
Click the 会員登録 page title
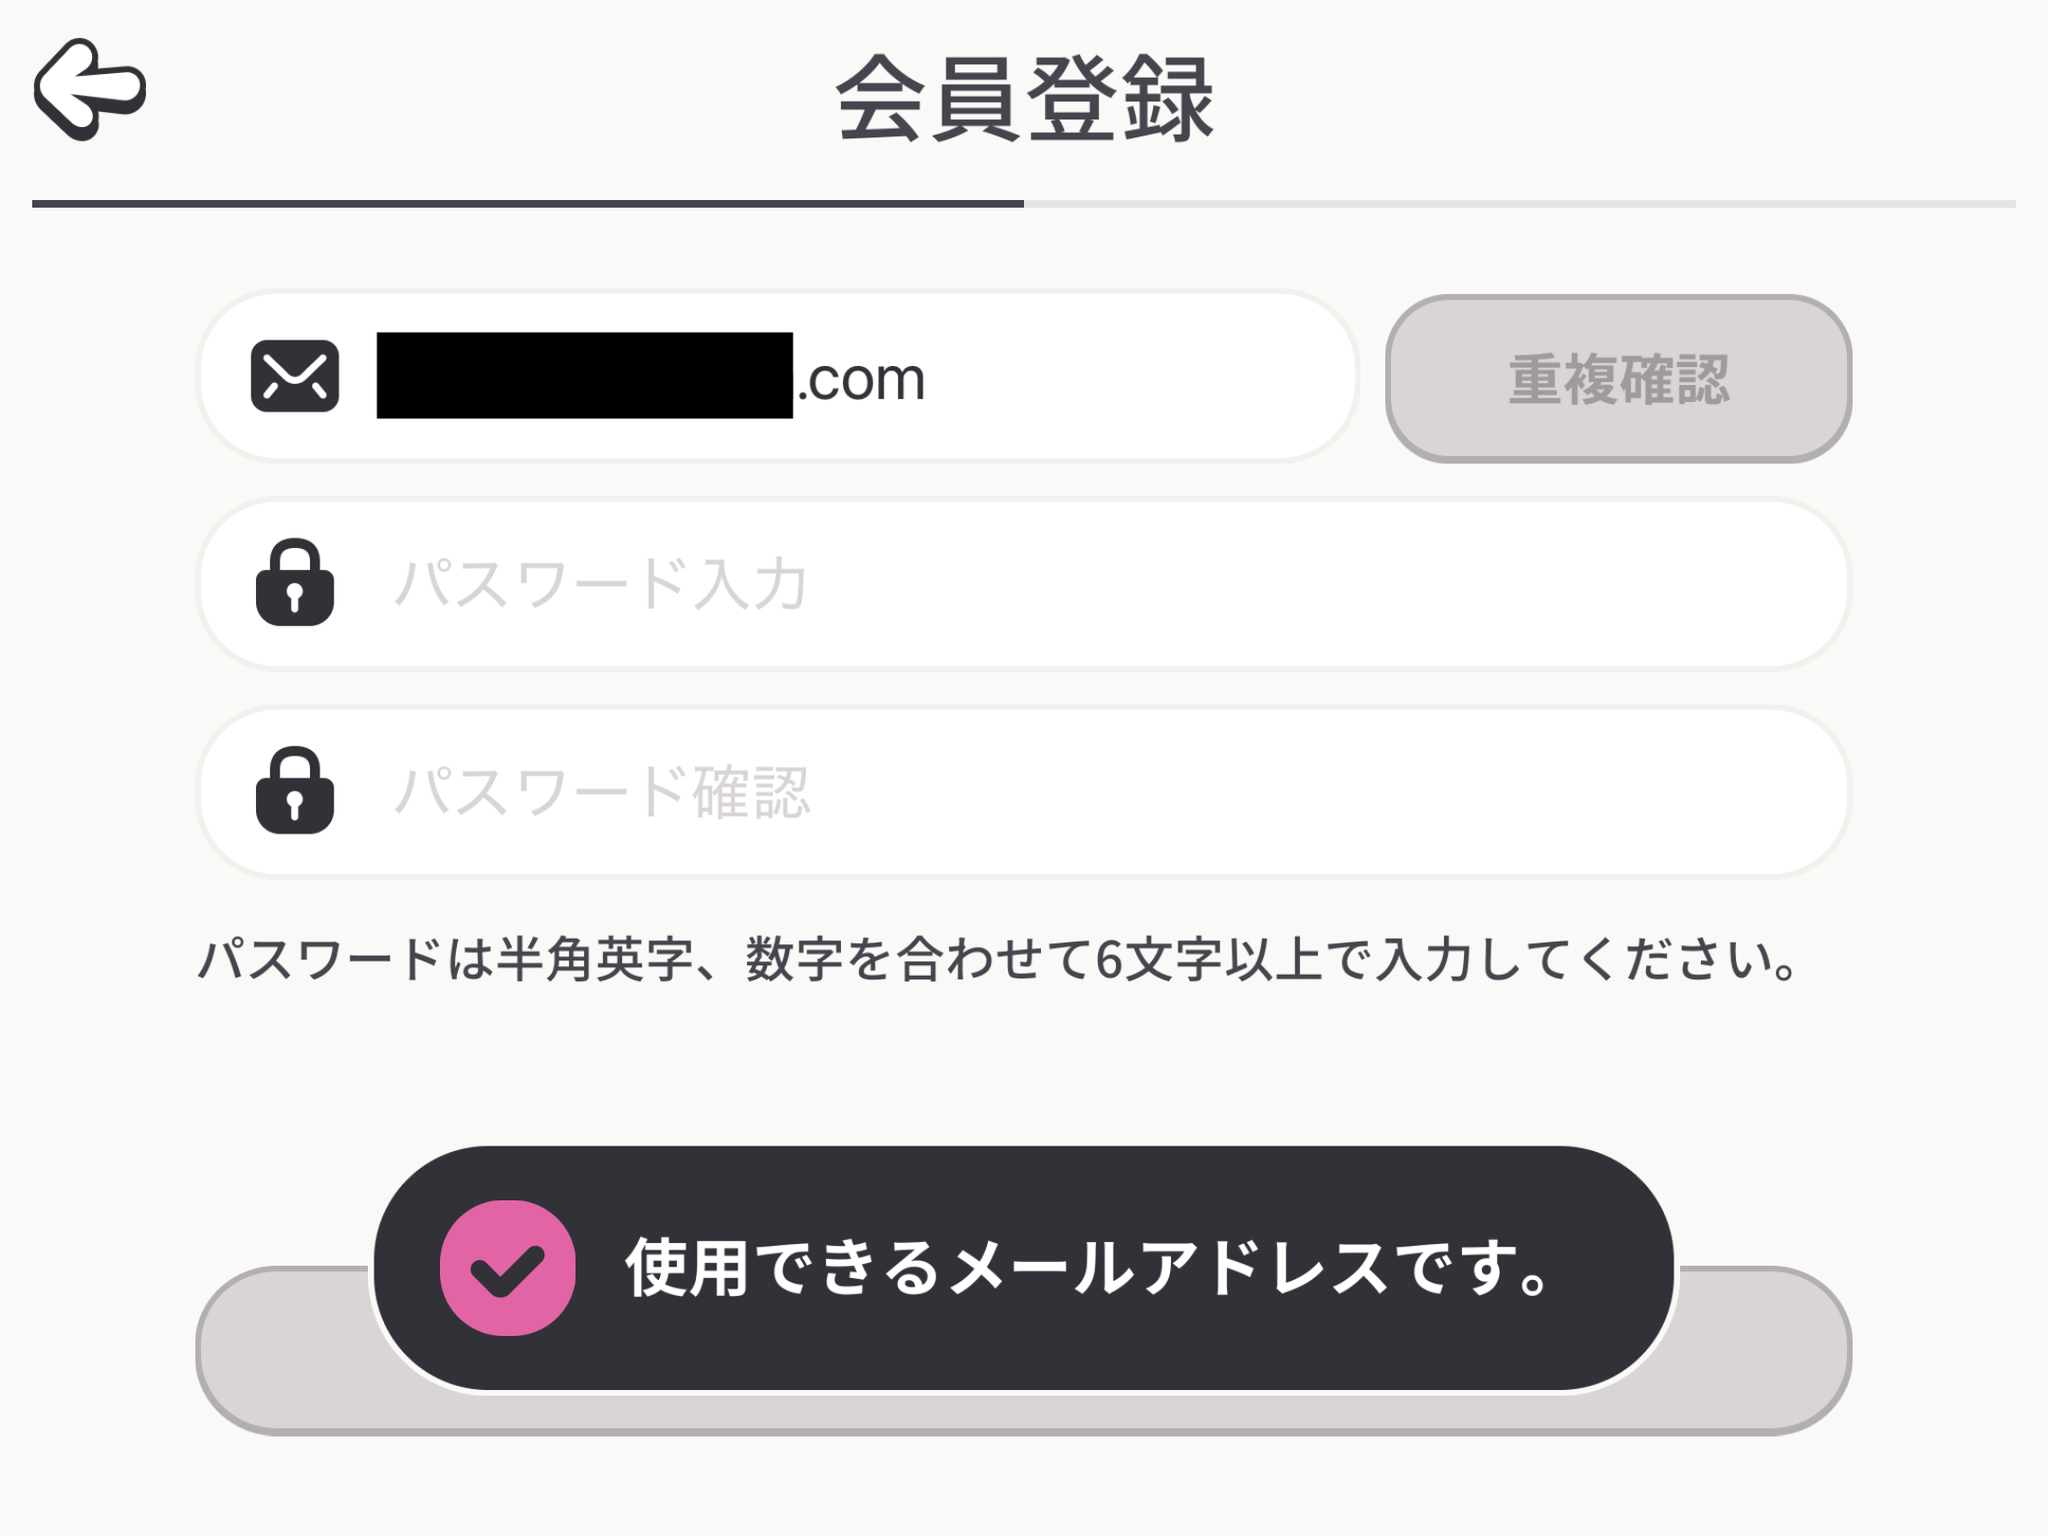click(1024, 98)
